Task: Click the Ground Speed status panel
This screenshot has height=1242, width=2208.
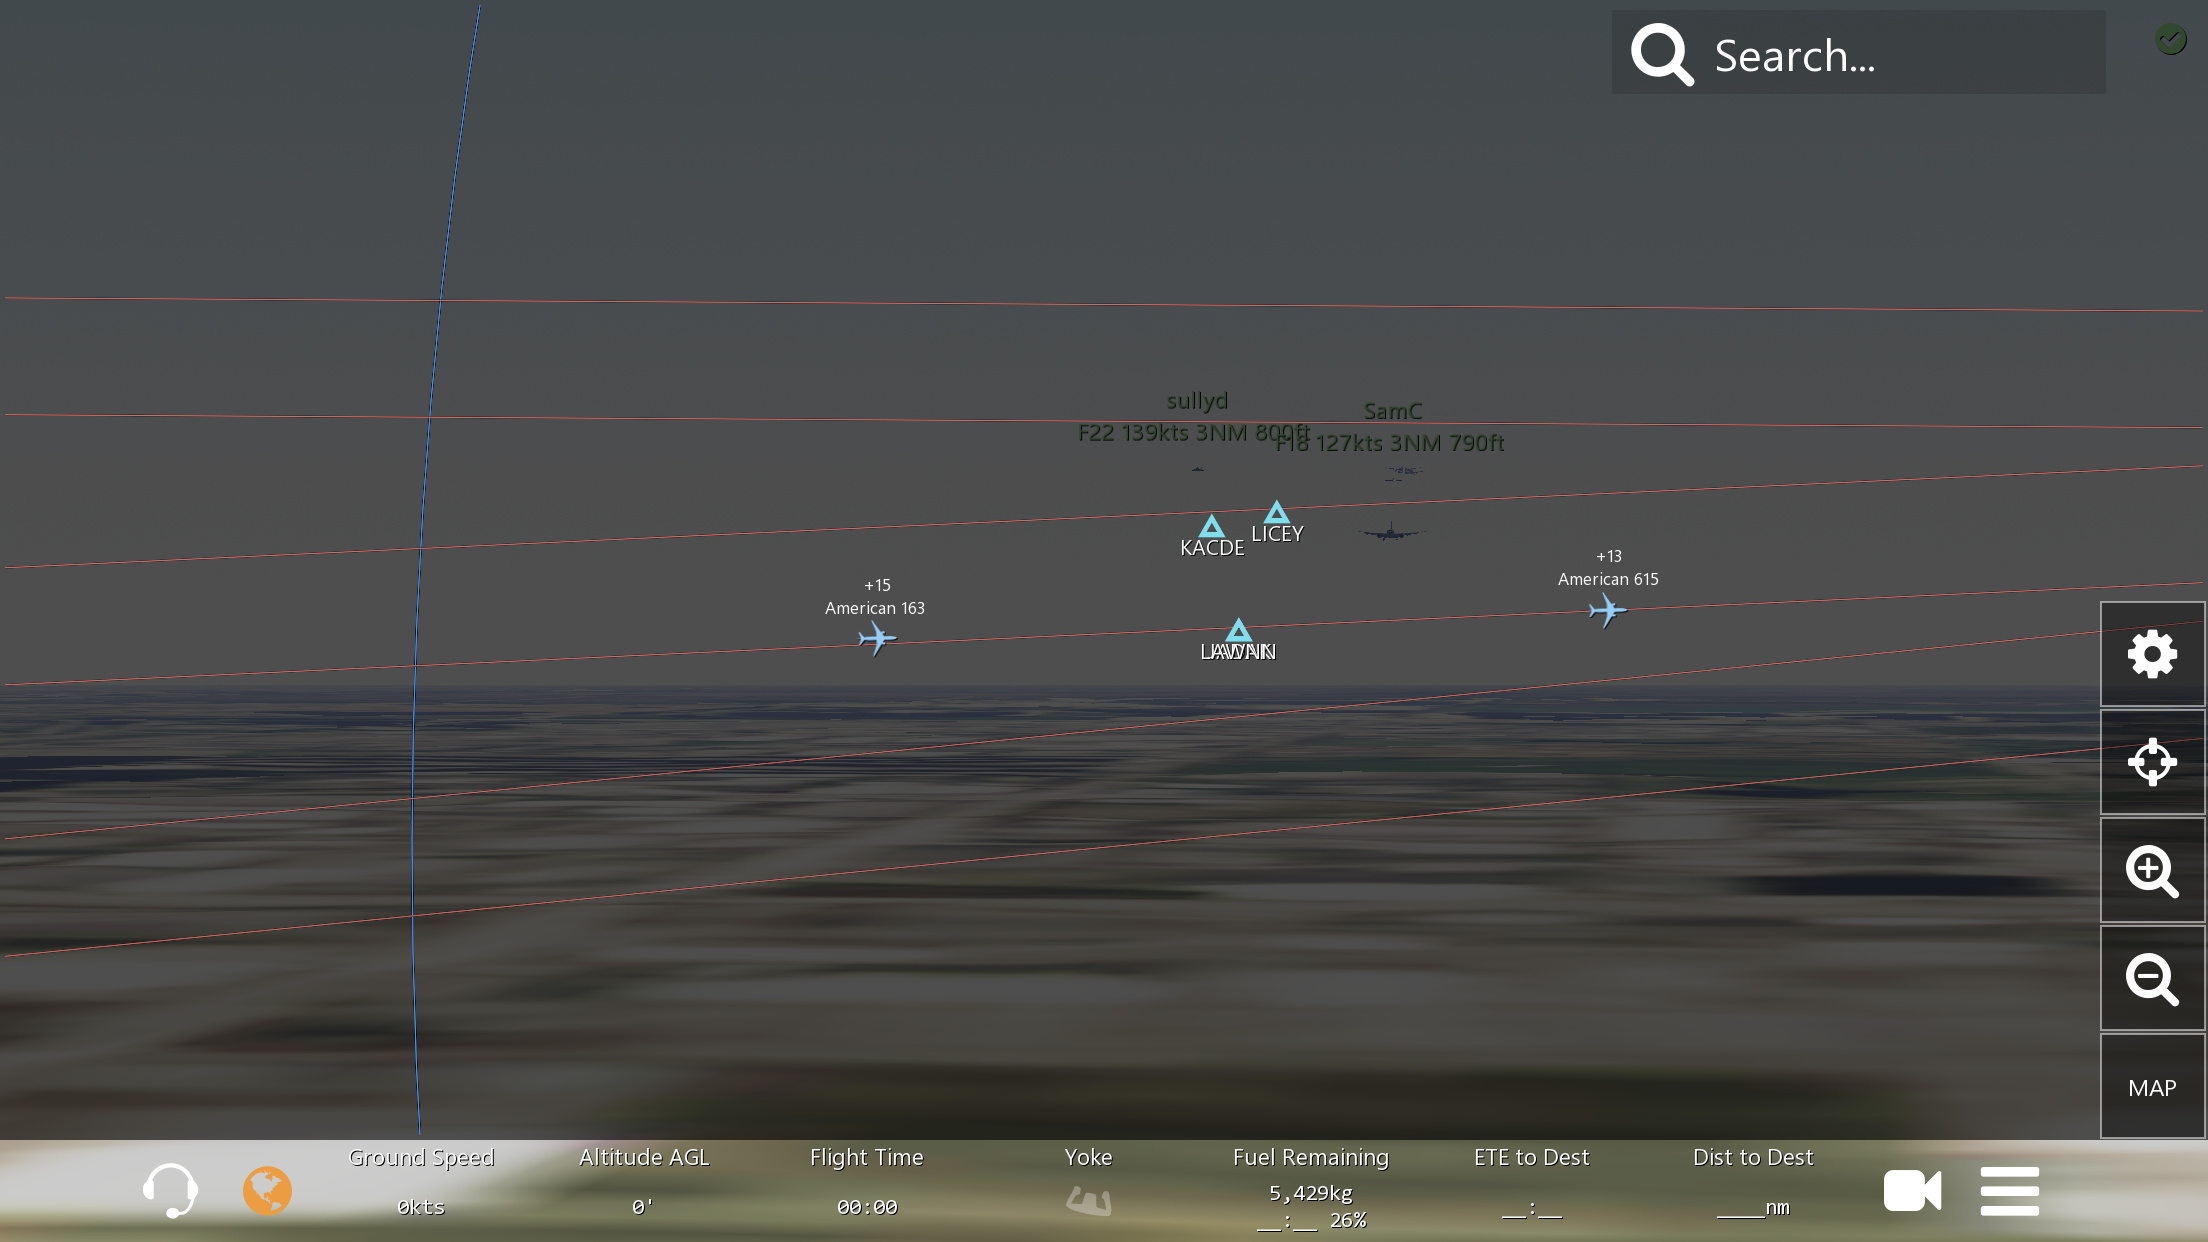Action: tap(421, 1183)
